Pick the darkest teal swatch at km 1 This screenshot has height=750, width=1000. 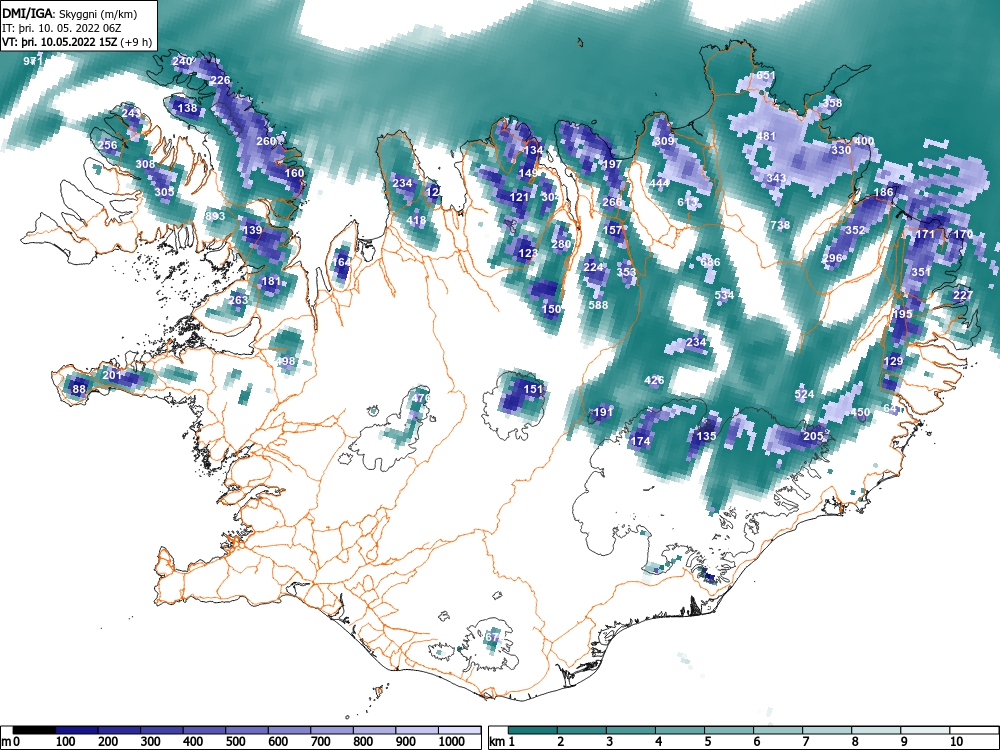pos(533,730)
